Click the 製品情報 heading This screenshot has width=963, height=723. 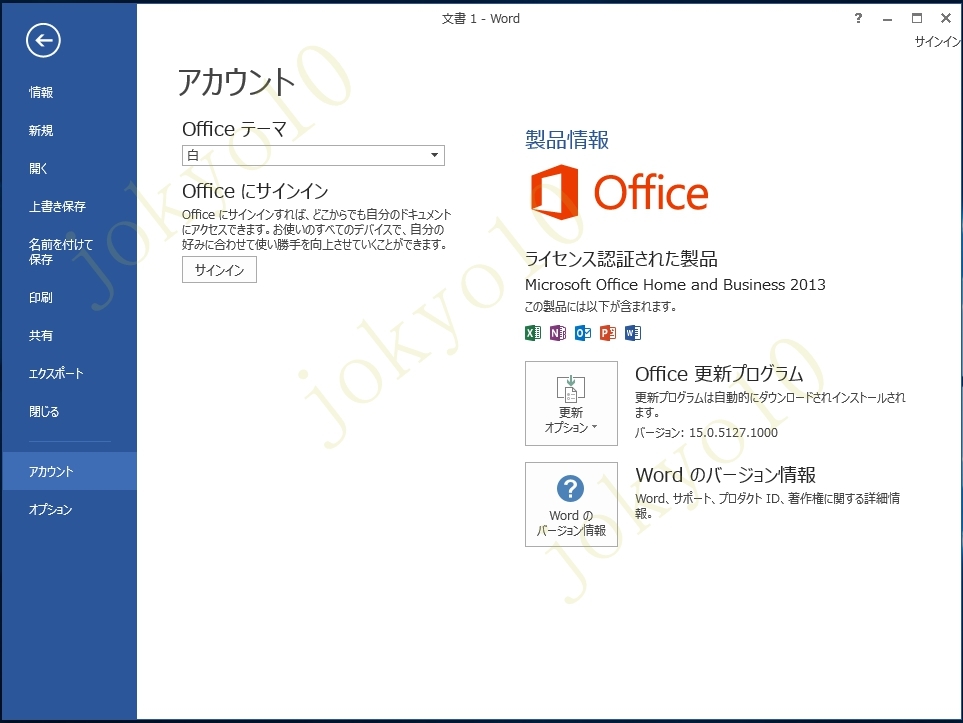pyautogui.click(x=567, y=140)
